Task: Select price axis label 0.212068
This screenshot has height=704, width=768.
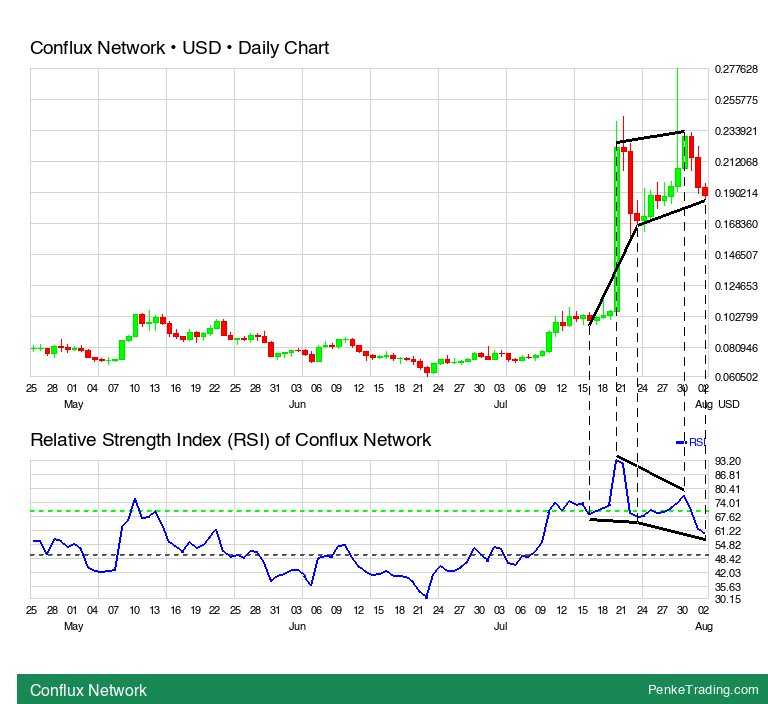Action: [736, 162]
